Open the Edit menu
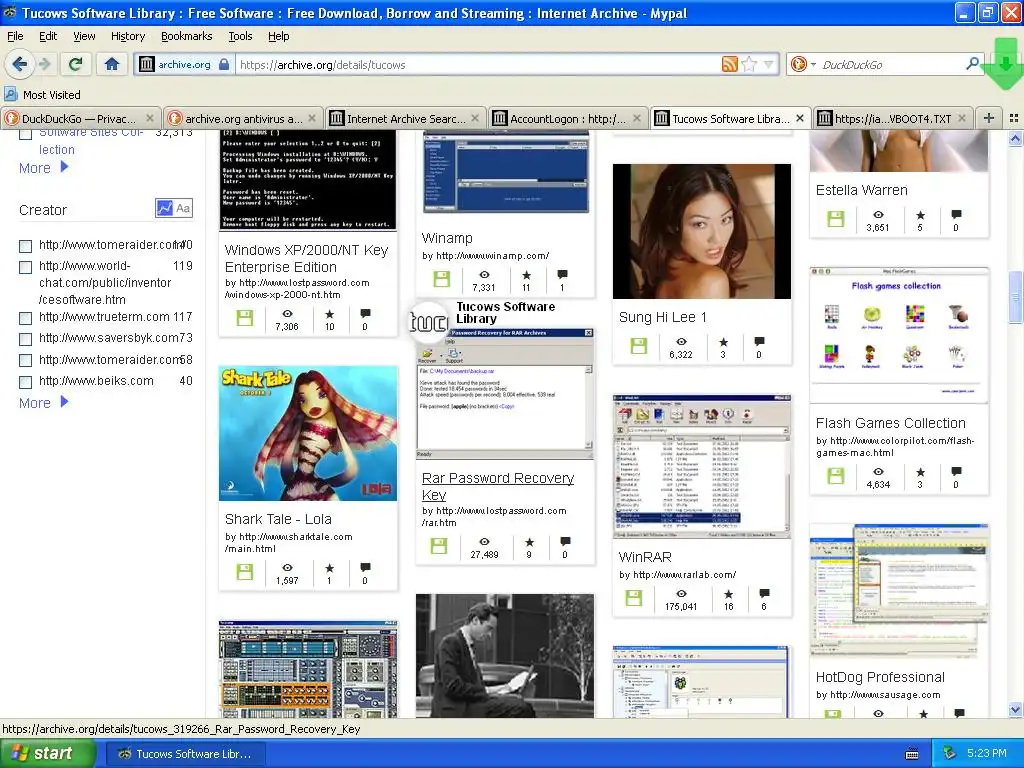The height and width of the screenshot is (768, 1024). [48, 36]
